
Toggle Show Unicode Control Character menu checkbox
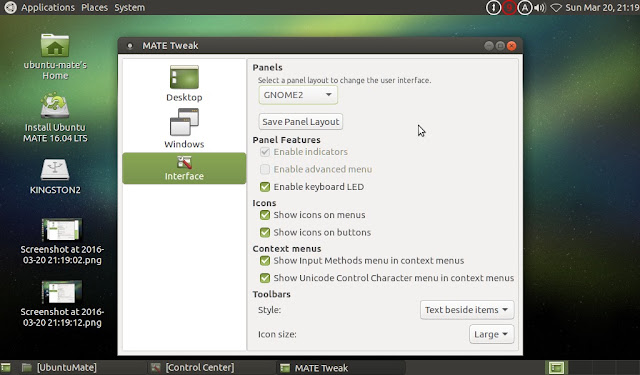265,278
